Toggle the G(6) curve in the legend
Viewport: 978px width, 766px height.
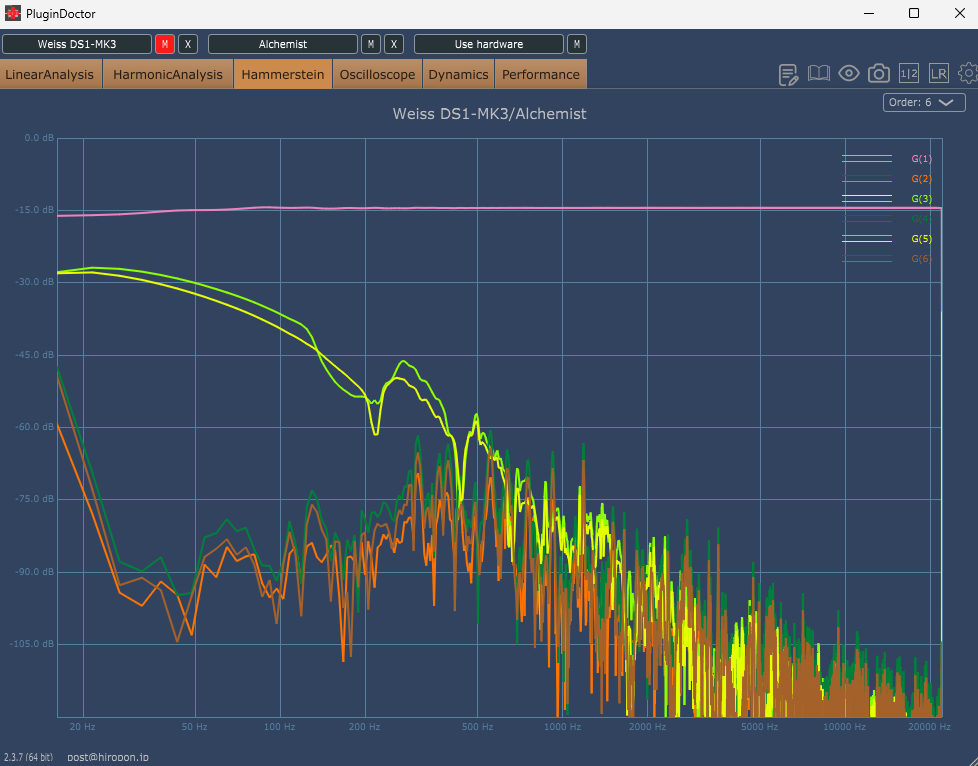[x=886, y=258]
